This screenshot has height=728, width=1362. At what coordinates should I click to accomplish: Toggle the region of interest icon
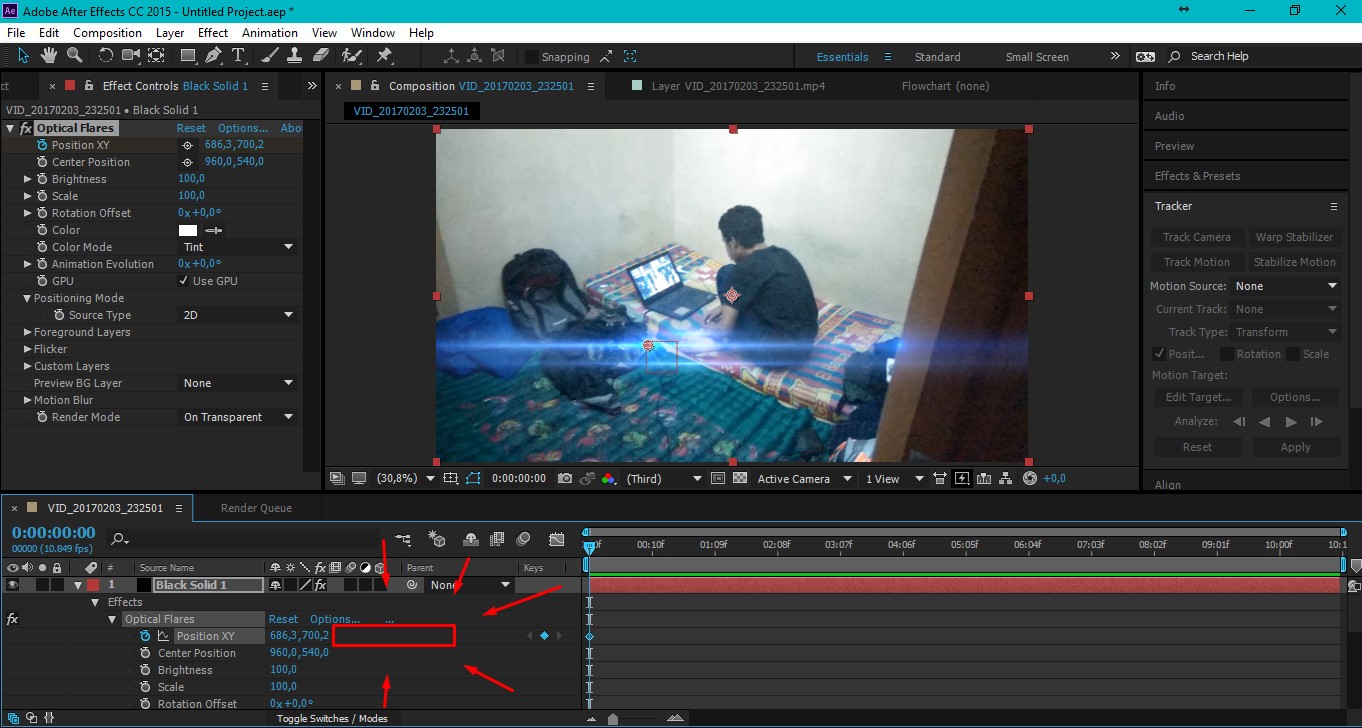point(718,479)
